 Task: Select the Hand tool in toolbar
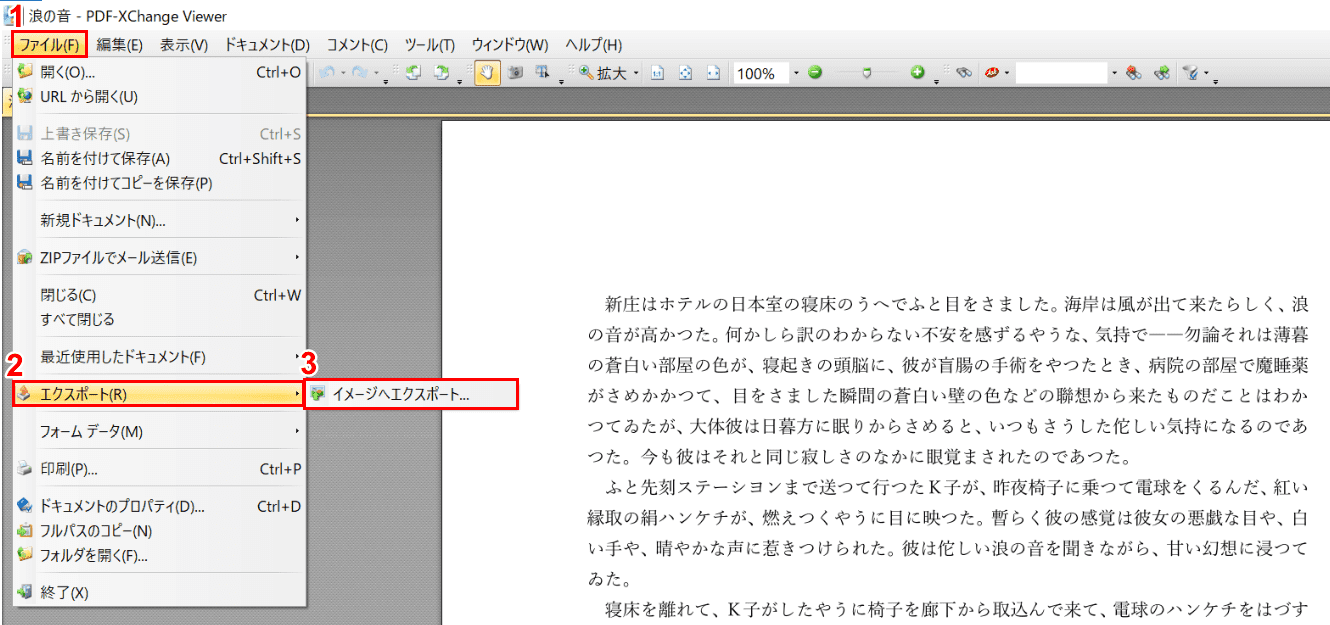tap(487, 73)
